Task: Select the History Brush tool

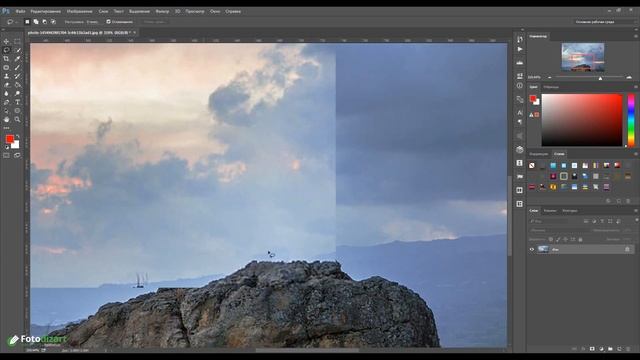Action: tap(17, 76)
